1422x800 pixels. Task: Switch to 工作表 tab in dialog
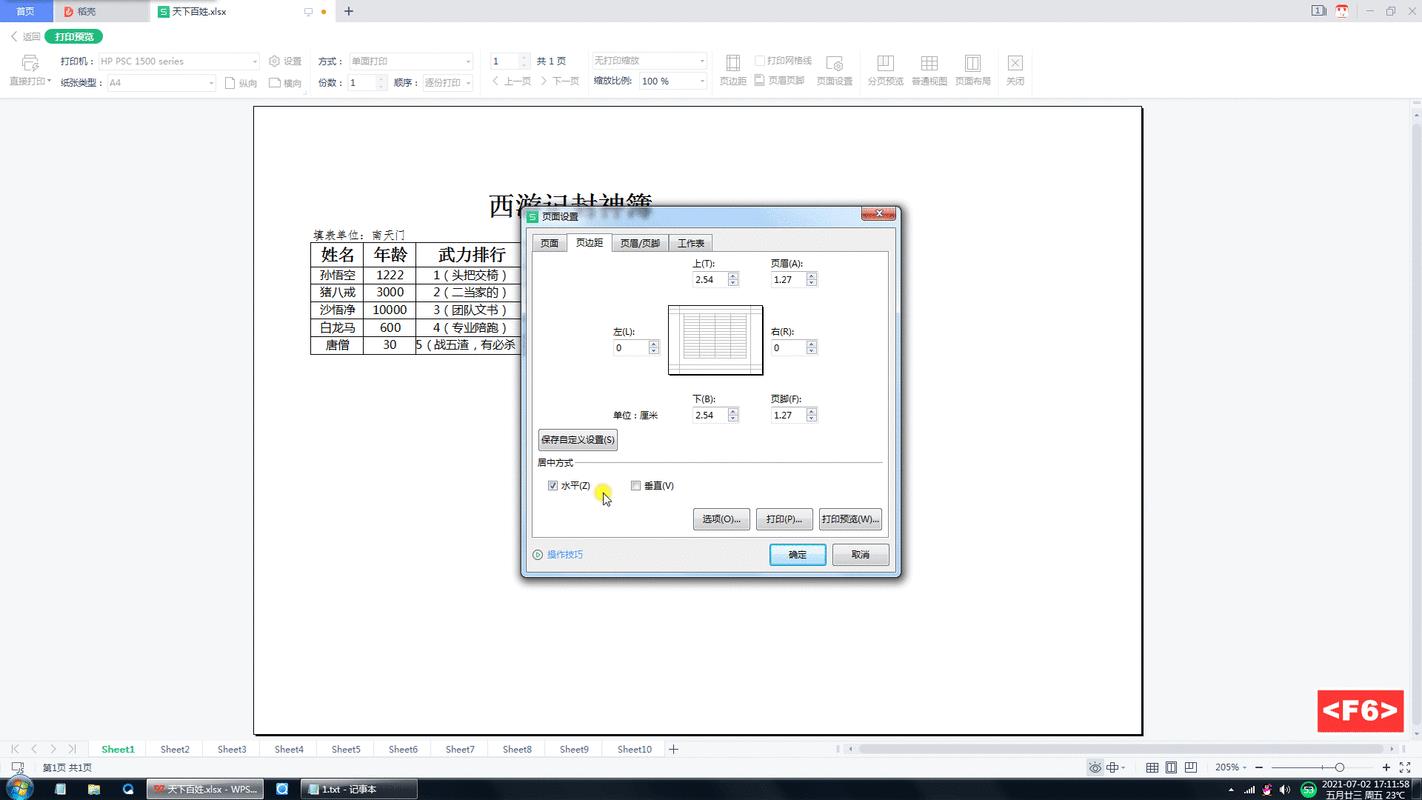(x=691, y=243)
